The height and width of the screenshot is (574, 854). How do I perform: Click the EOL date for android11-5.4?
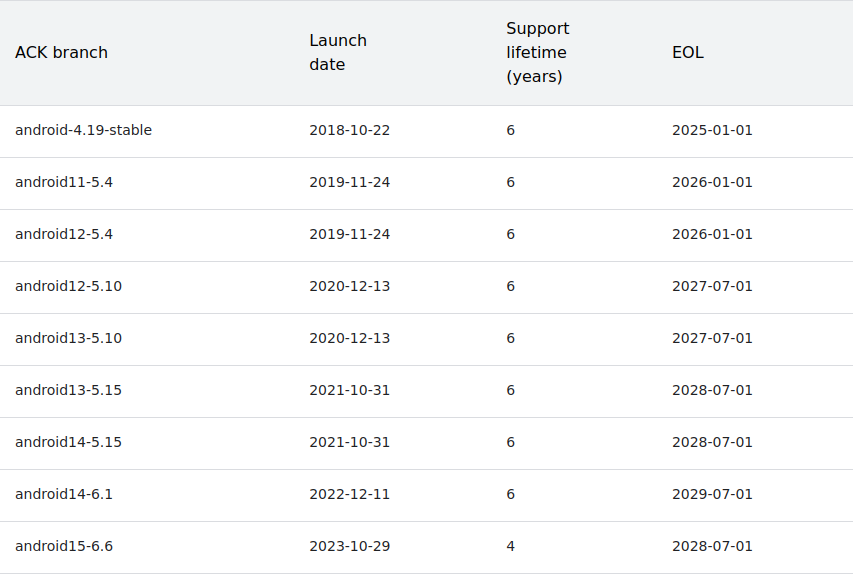712,182
